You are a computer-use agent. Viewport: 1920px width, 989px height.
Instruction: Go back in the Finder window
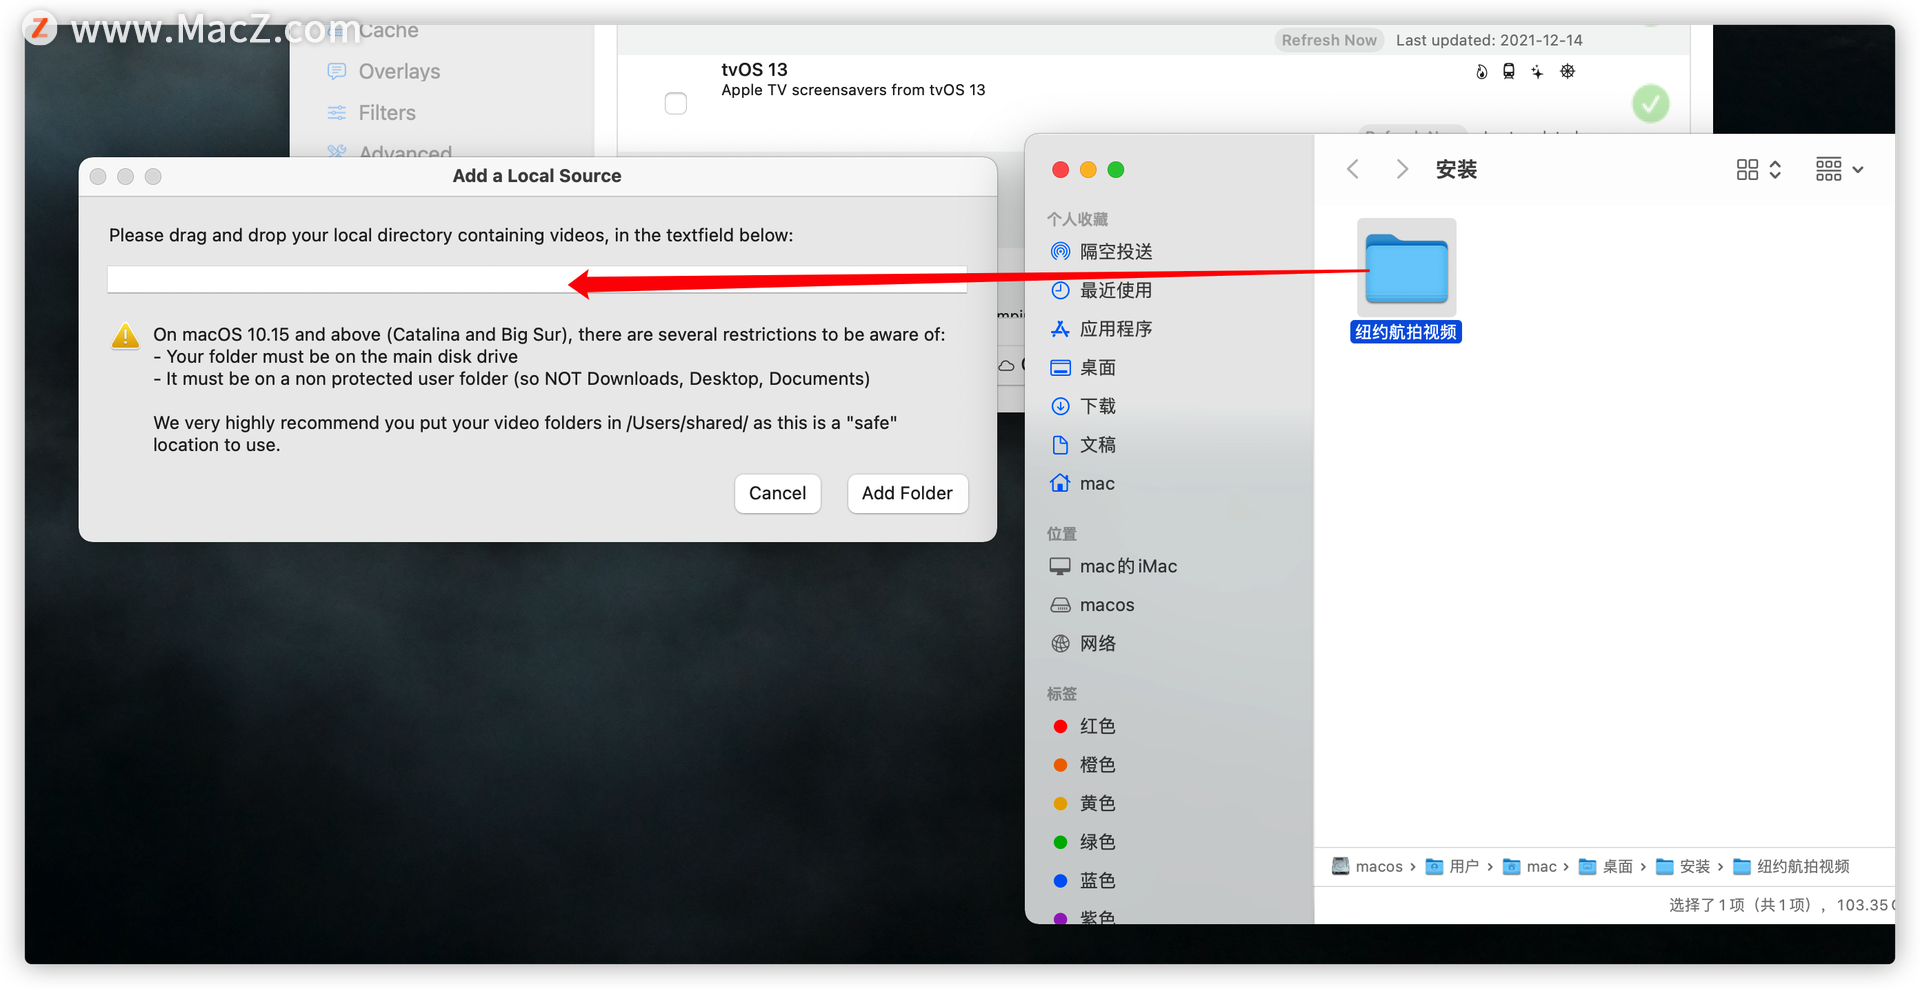click(x=1353, y=169)
